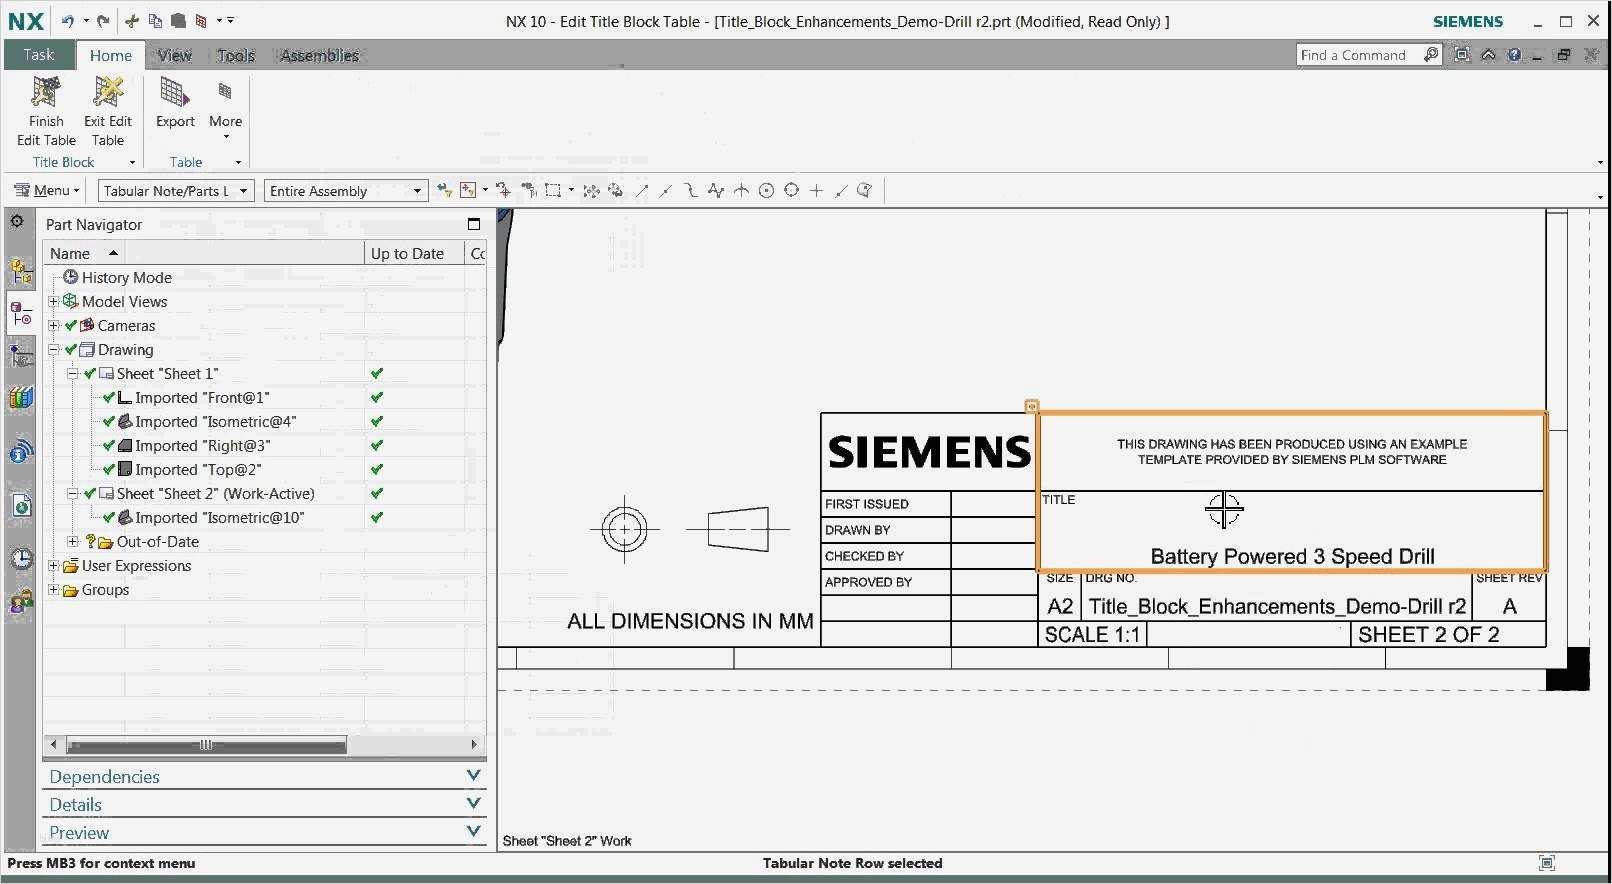Open the Menu button
Screen dimensions: 1612x884
point(46,190)
